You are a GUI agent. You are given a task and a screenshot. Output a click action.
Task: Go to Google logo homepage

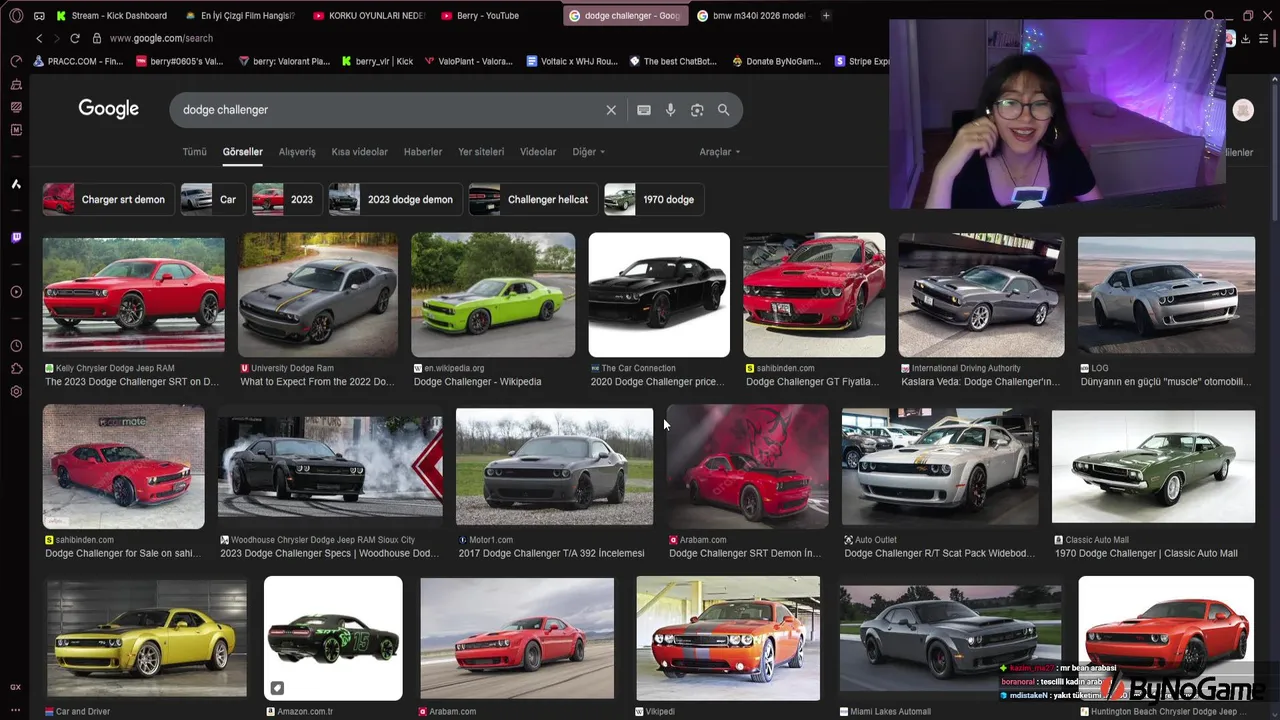click(x=109, y=109)
